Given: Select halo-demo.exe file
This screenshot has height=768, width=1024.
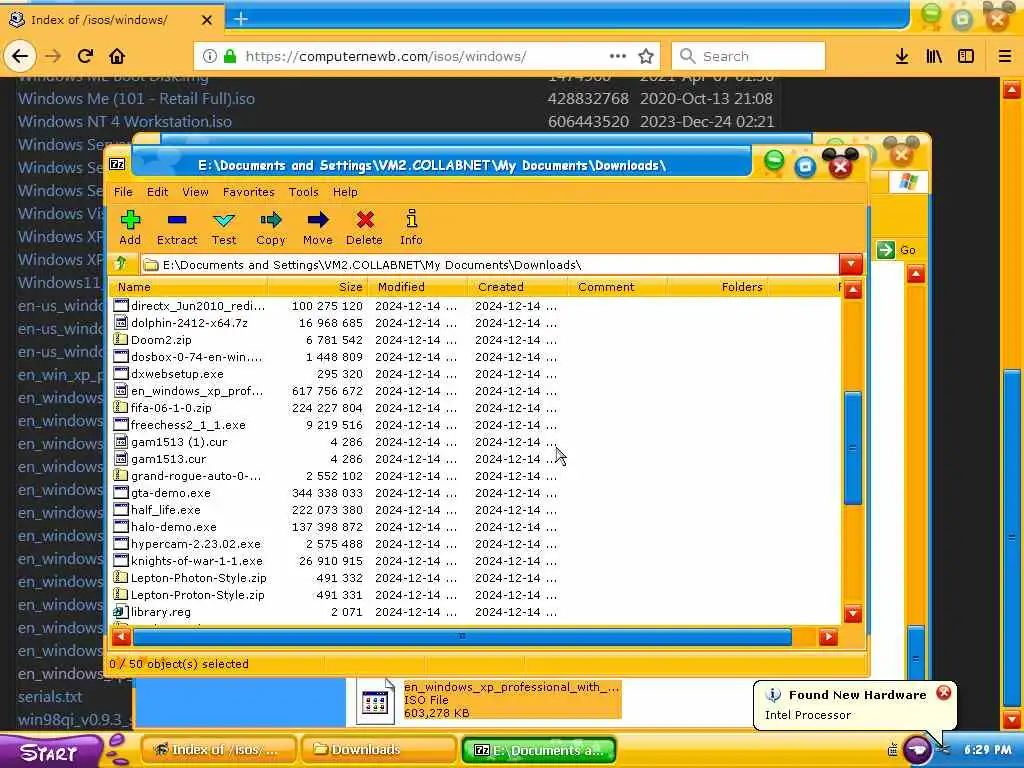Looking at the screenshot, I should (x=174, y=527).
